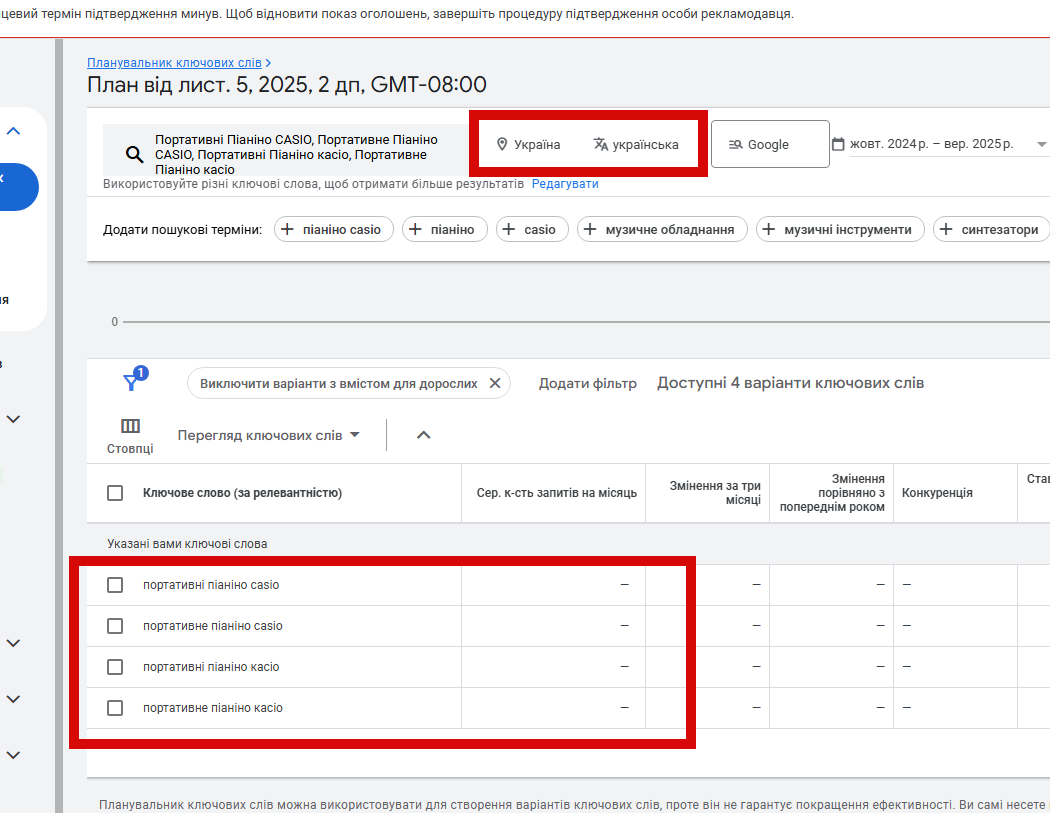Open the calendar icon of date range
This screenshot has height=813, width=1050.
coord(838,144)
